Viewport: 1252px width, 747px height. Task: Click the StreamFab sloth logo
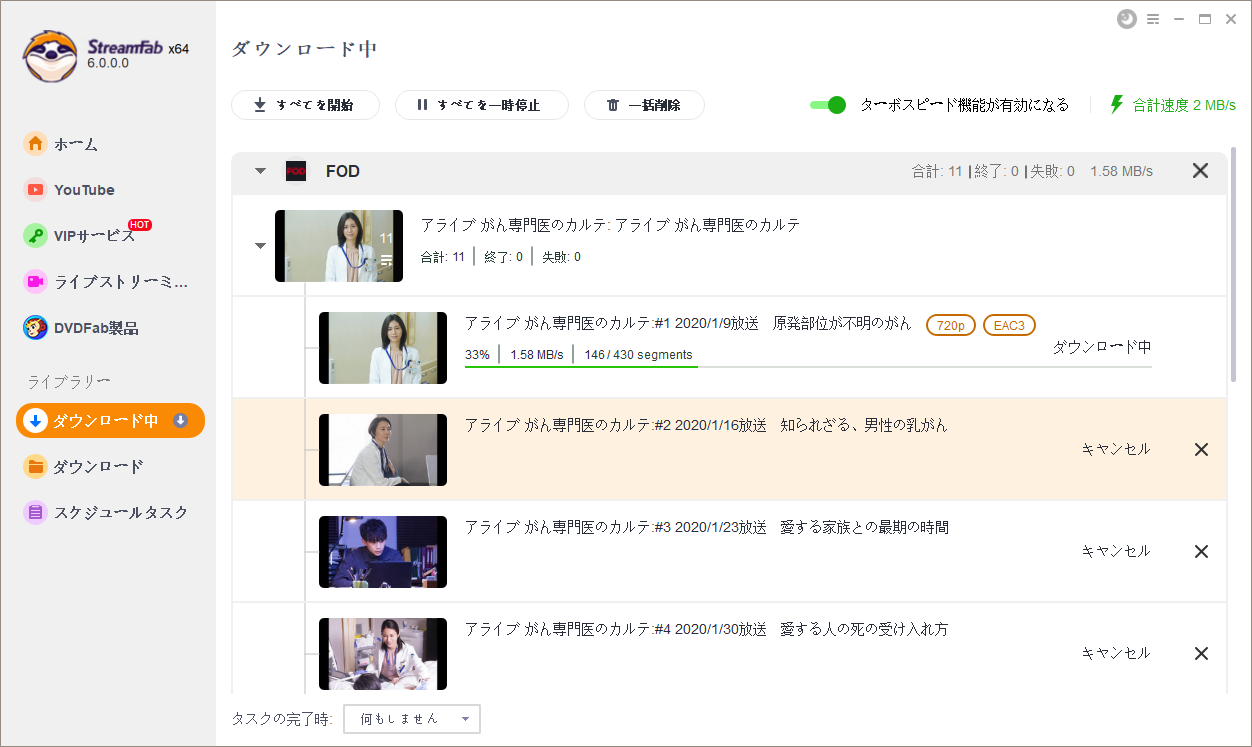(x=50, y=54)
